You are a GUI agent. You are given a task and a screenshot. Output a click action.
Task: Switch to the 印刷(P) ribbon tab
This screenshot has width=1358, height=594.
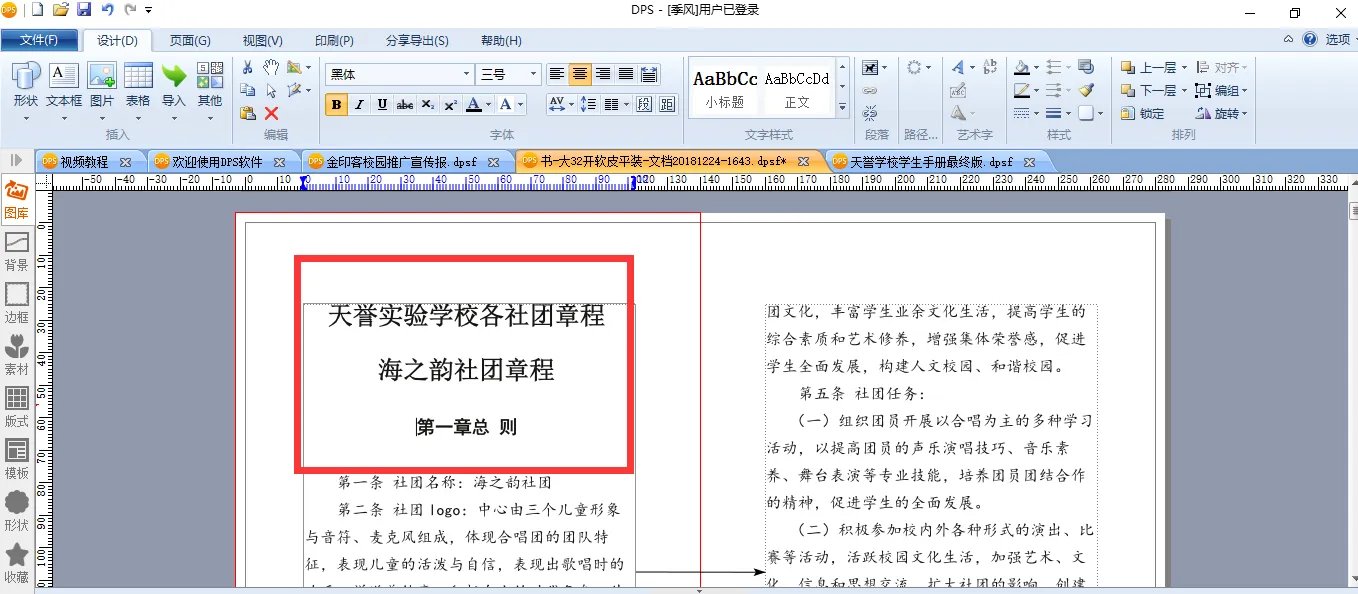tap(334, 40)
